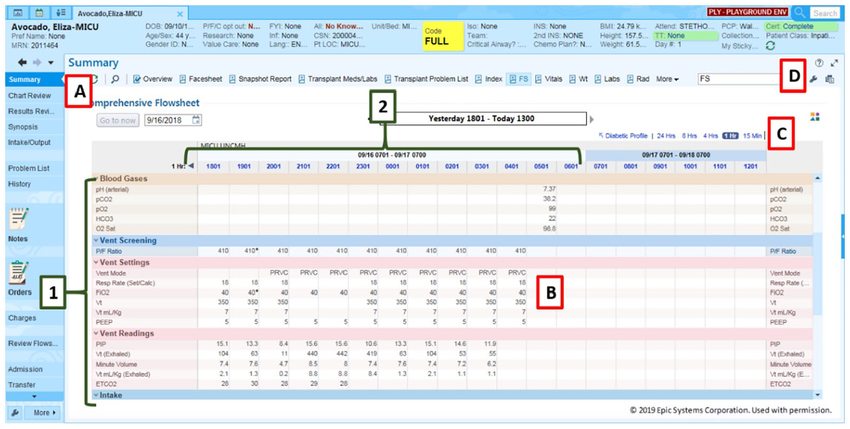
Task: Click the report search field containing FS
Action: (738, 79)
